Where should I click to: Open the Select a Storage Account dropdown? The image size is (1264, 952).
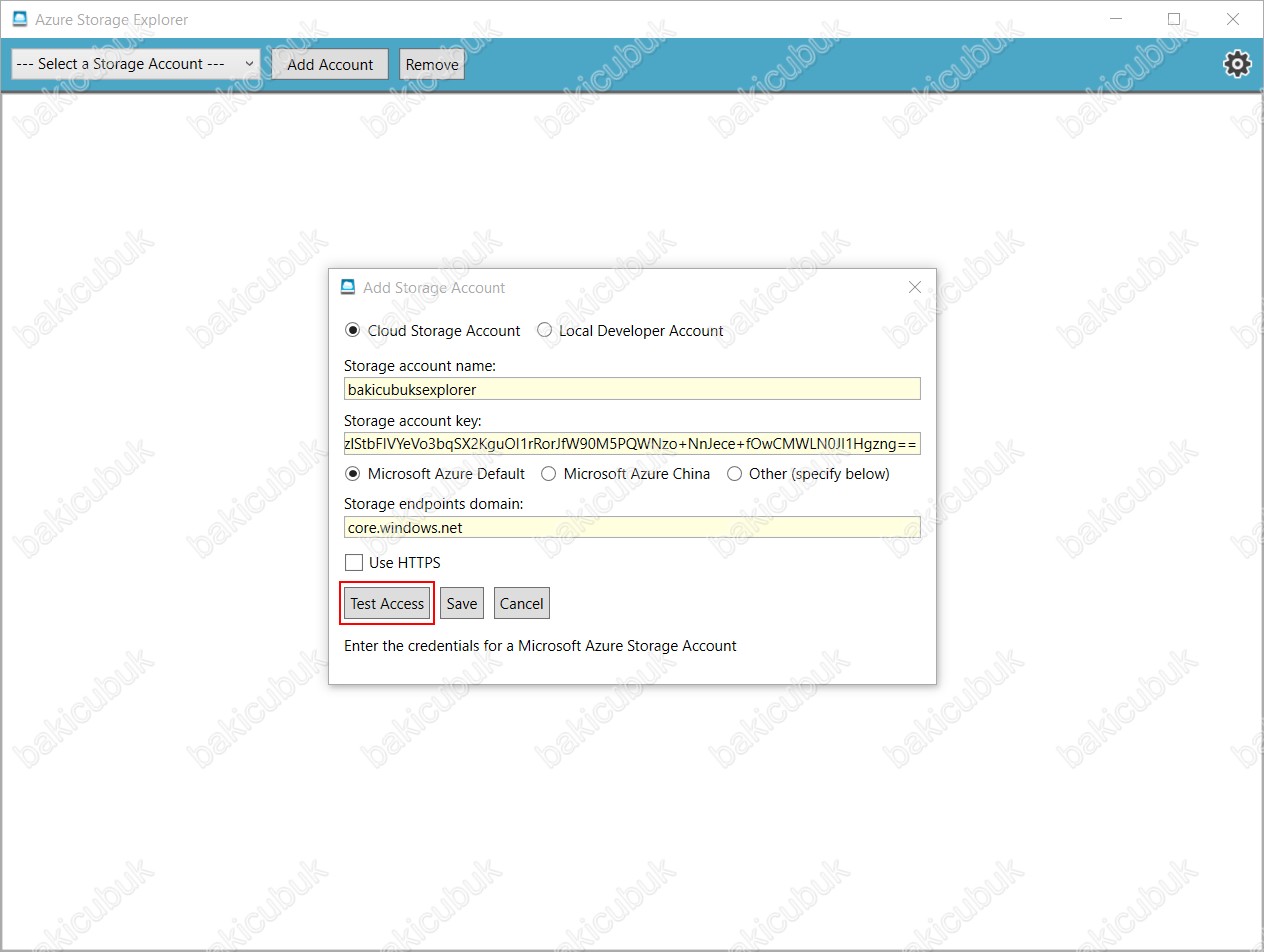[x=136, y=64]
